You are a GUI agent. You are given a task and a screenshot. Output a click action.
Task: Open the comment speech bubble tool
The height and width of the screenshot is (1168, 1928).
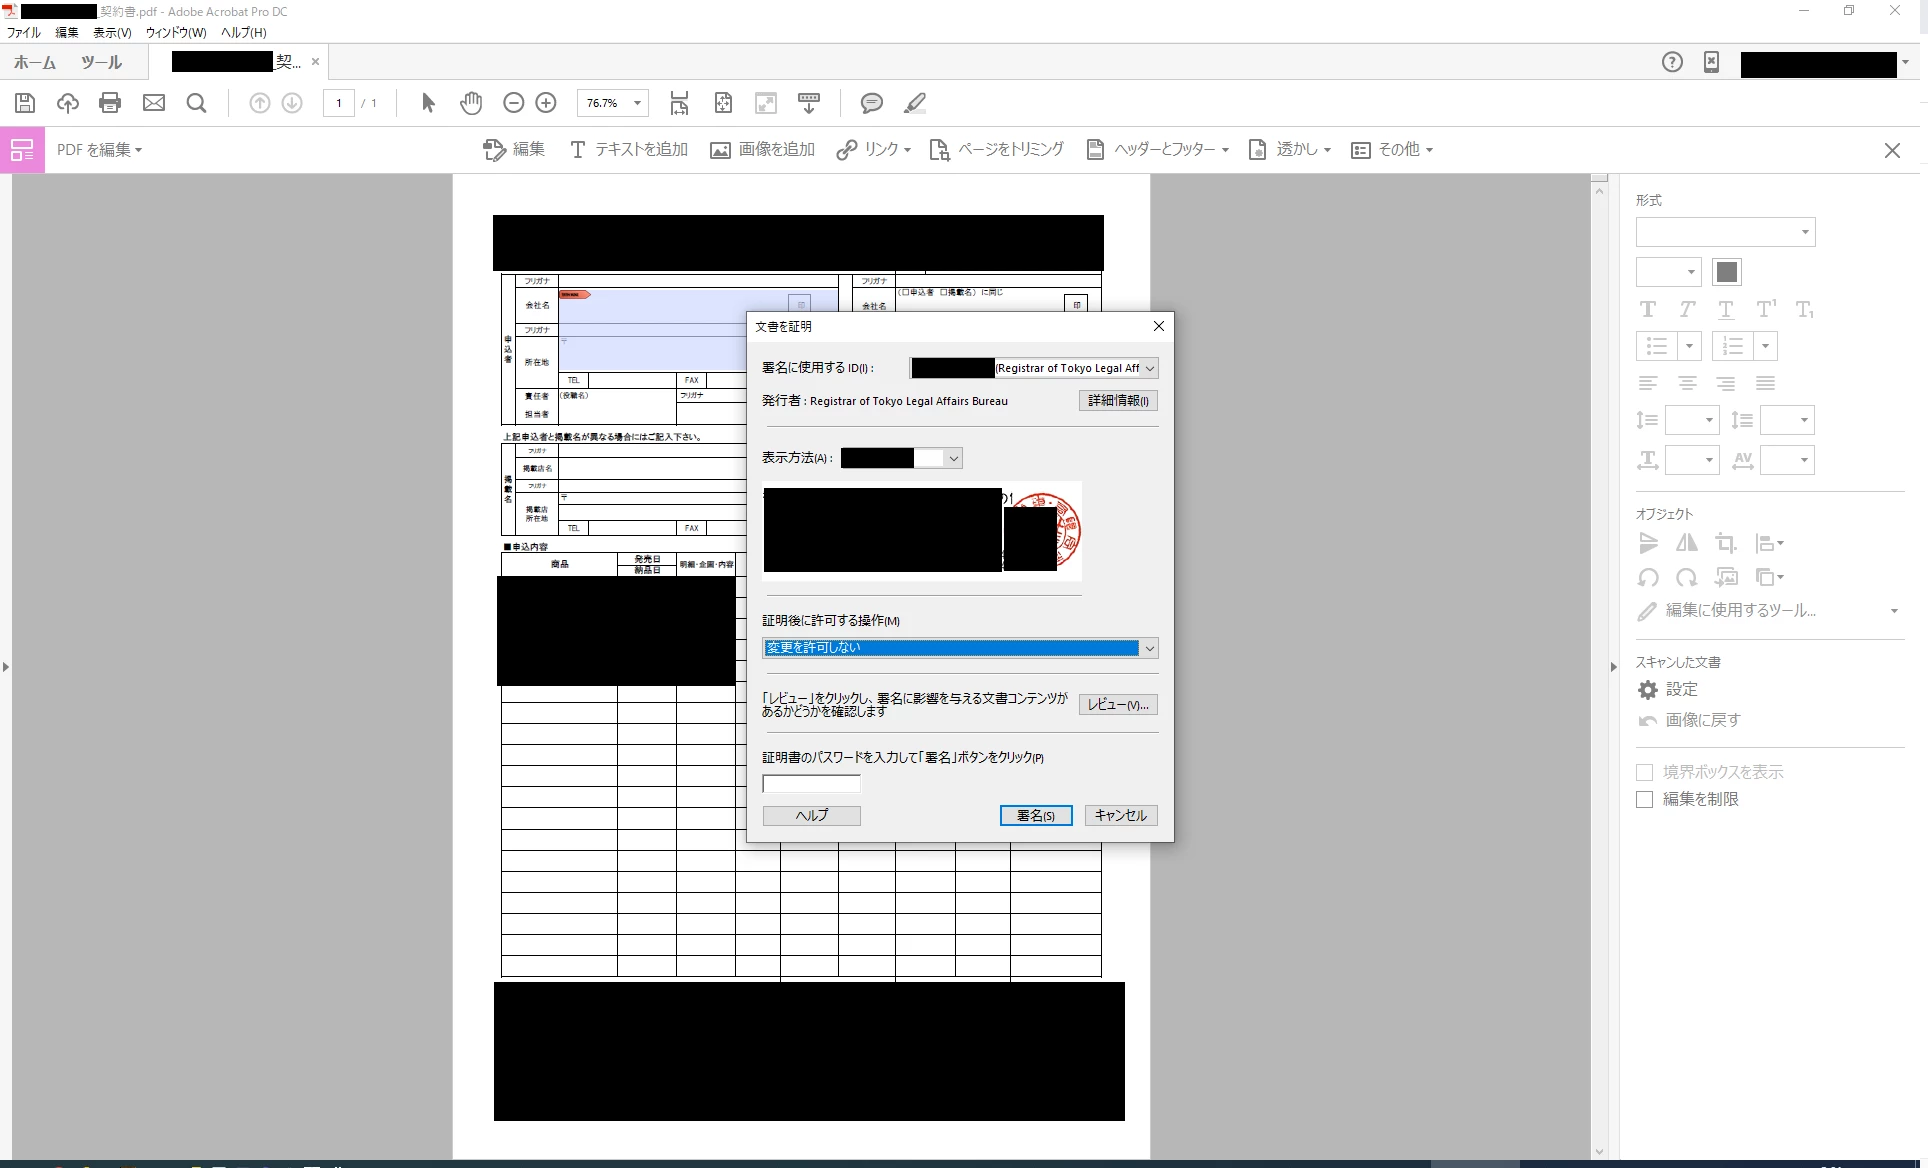point(871,103)
